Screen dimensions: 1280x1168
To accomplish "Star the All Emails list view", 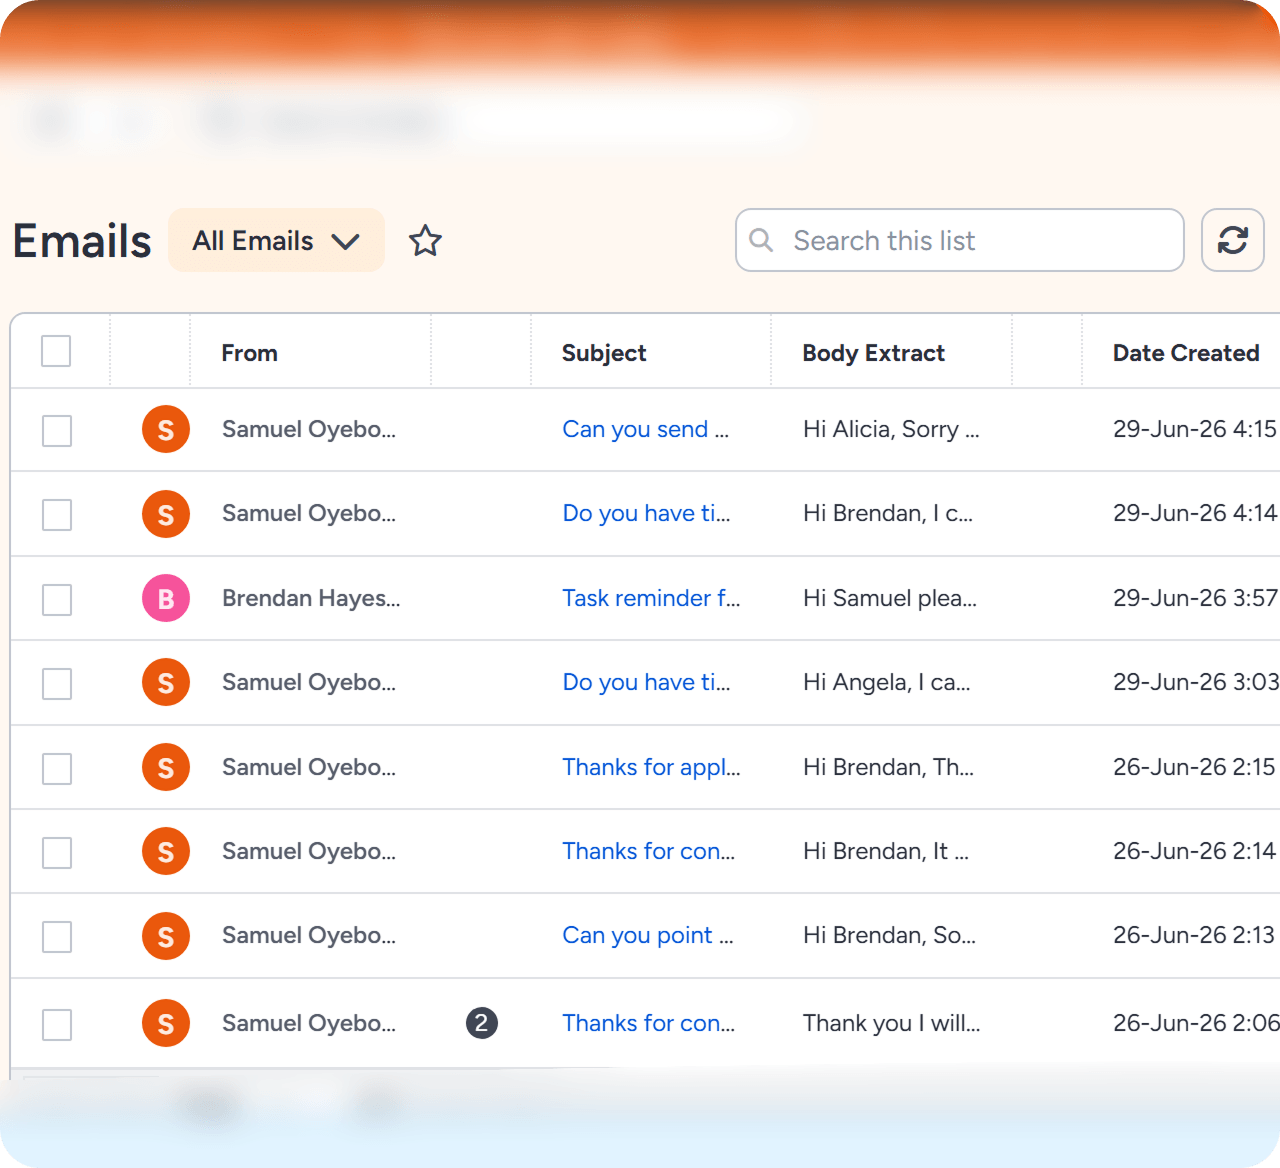I will (425, 241).
